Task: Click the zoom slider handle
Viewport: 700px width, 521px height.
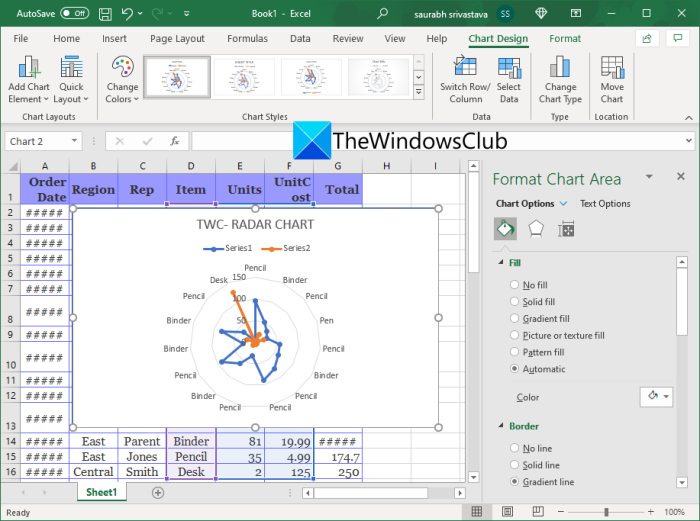Action: (x=606, y=512)
